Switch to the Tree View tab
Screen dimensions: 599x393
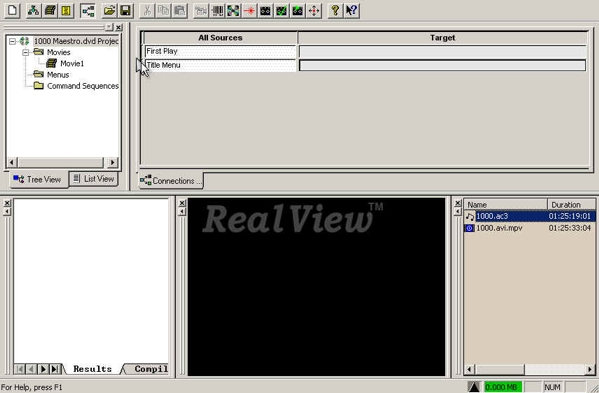[38, 179]
